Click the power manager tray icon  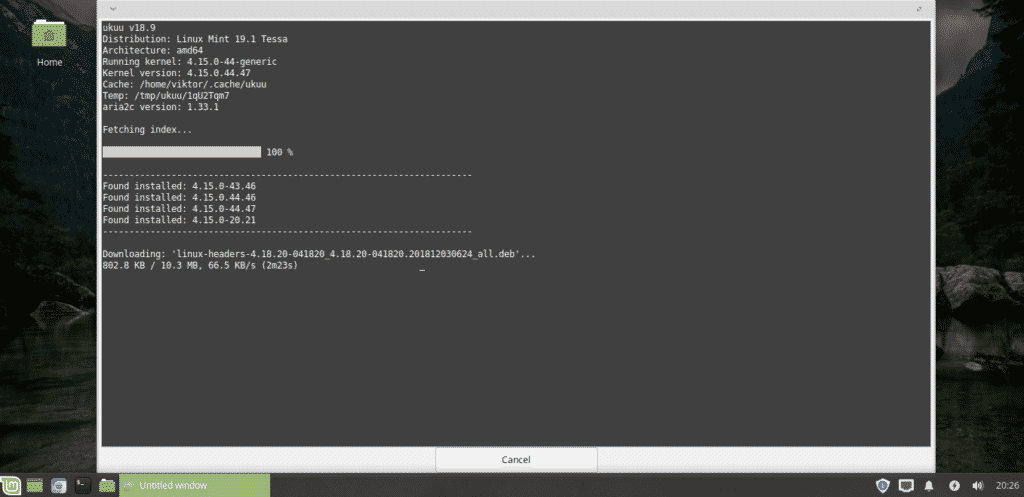tap(954, 485)
